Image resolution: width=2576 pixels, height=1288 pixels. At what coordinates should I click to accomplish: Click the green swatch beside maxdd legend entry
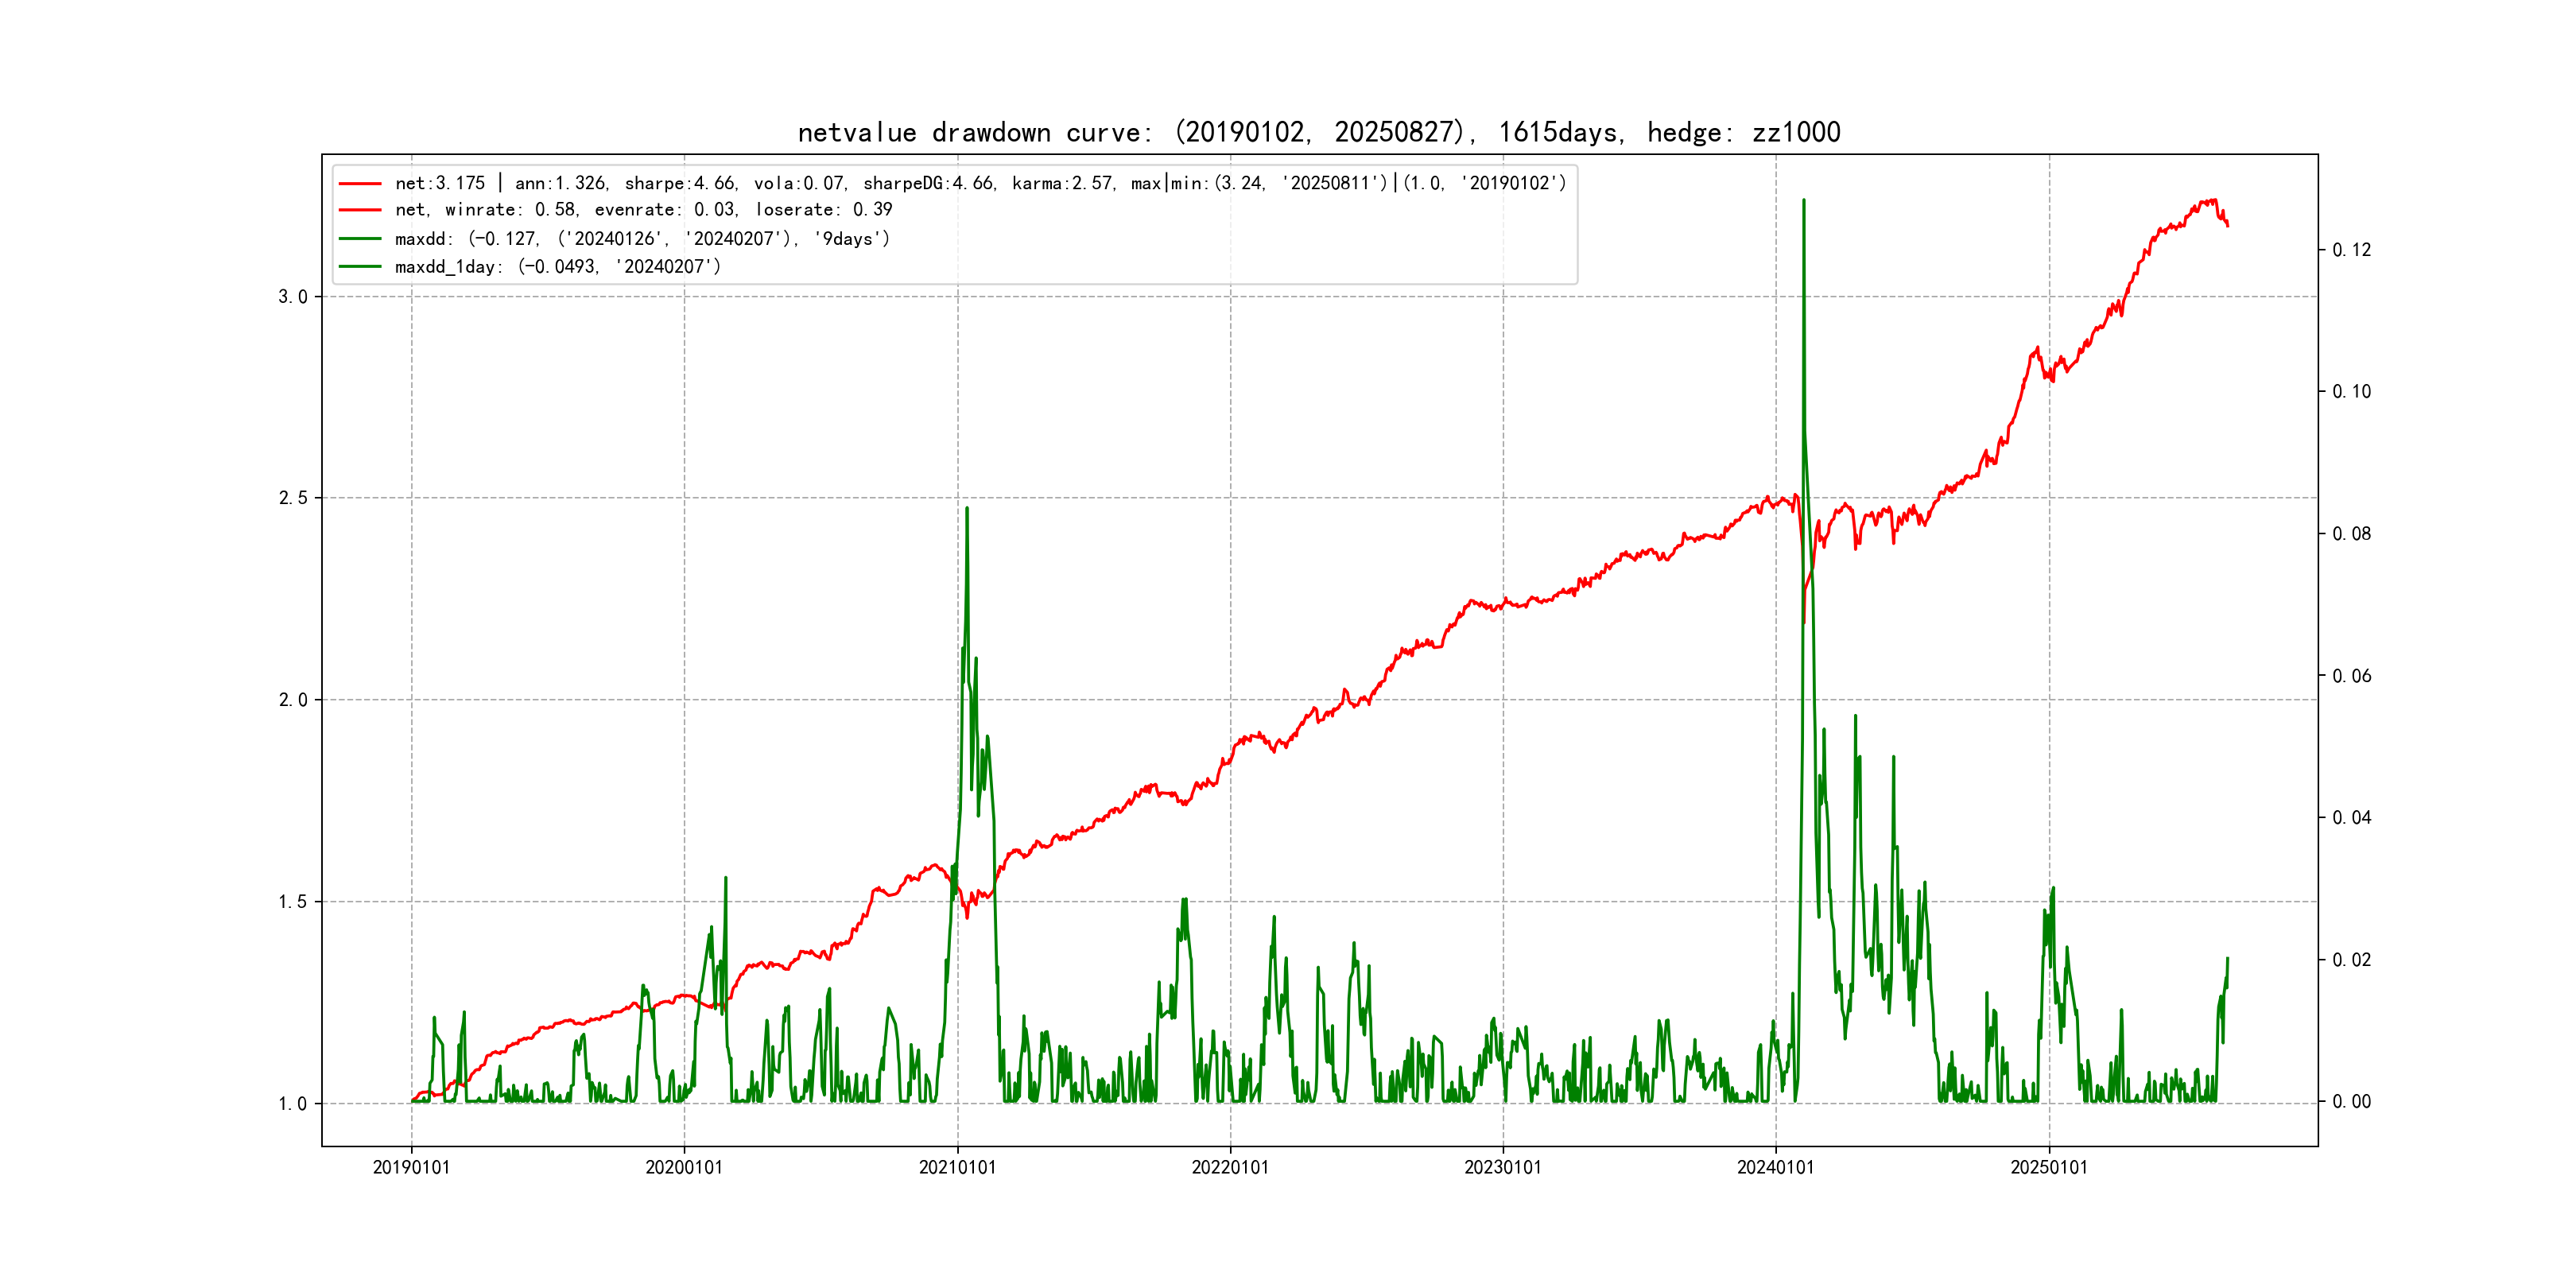coord(360,239)
